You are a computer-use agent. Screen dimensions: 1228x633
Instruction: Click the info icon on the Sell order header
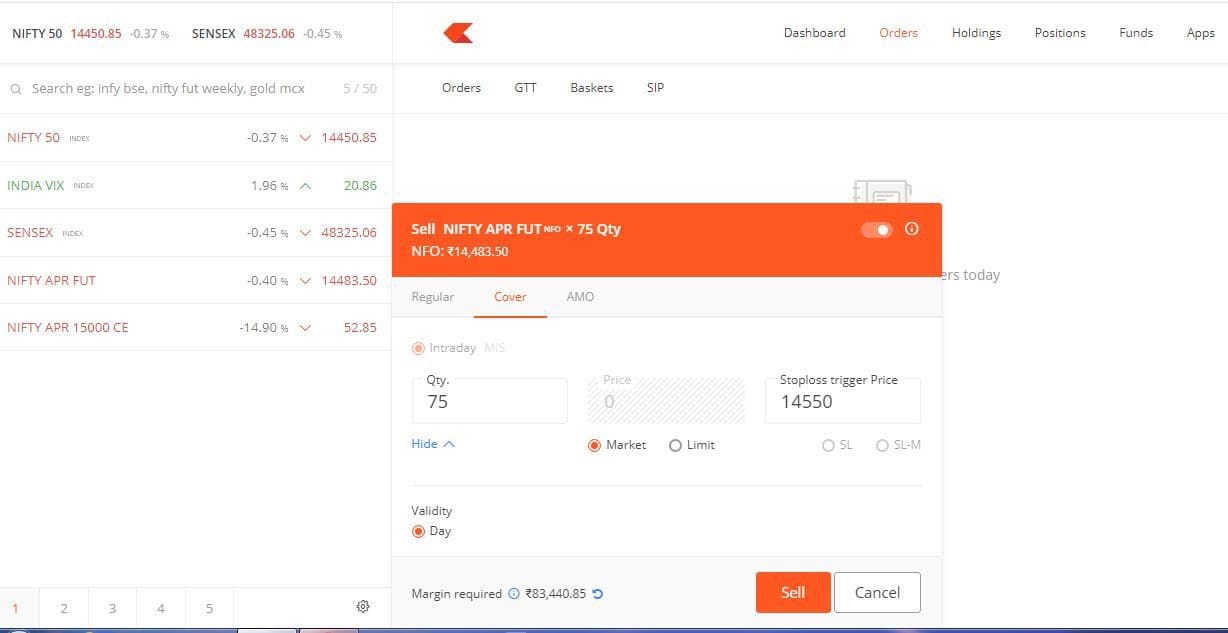point(911,229)
